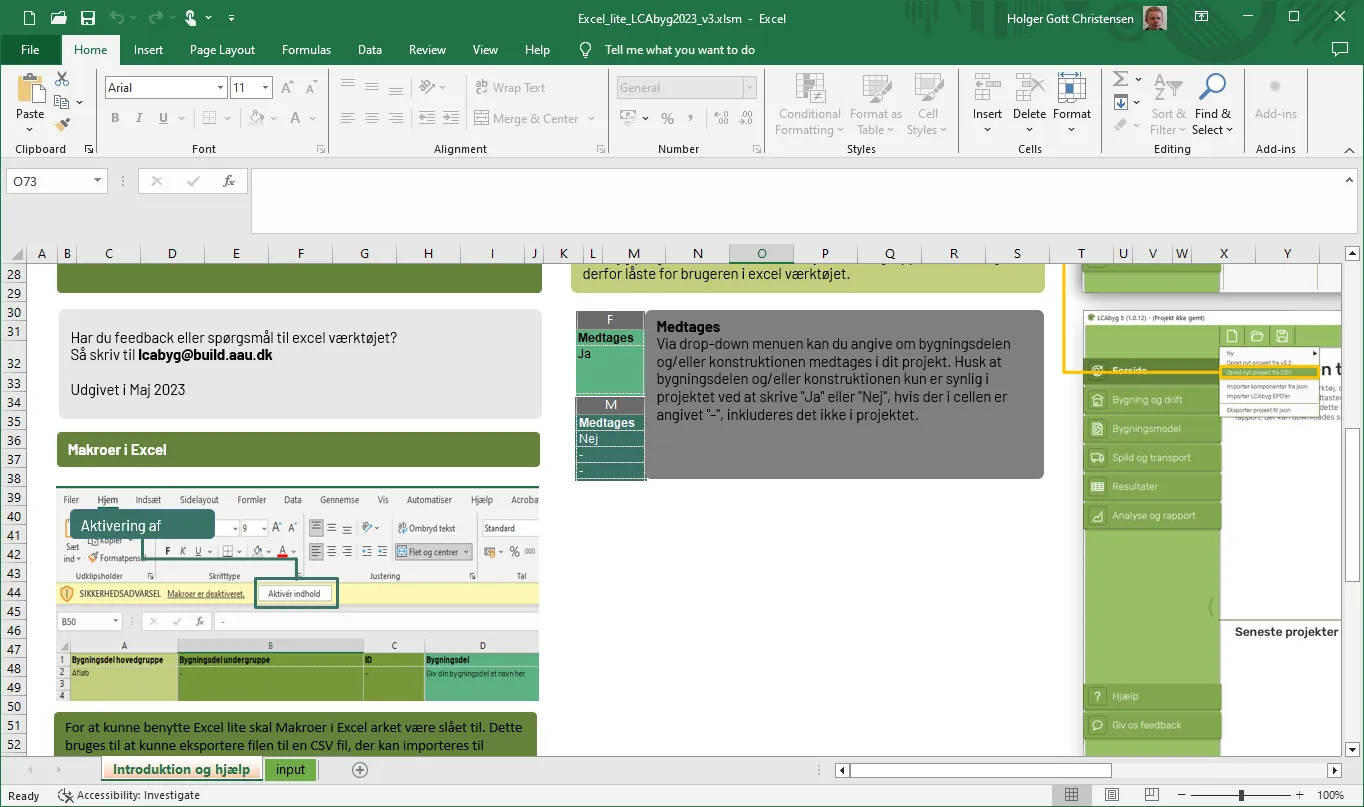Toggle Bold formatting
The image size is (1364, 807).
pos(115,118)
